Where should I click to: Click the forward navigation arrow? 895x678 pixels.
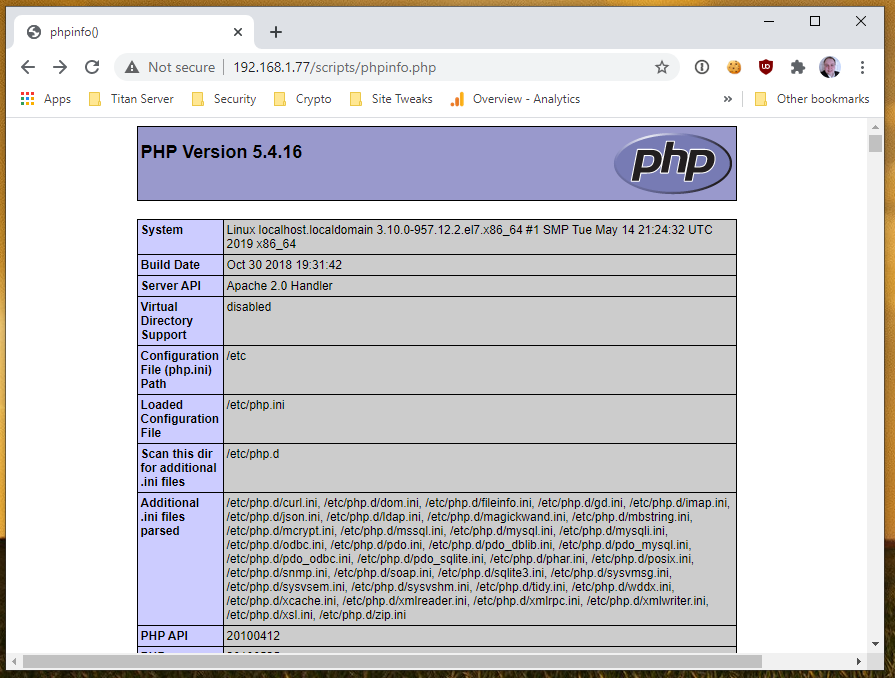[x=60, y=67]
